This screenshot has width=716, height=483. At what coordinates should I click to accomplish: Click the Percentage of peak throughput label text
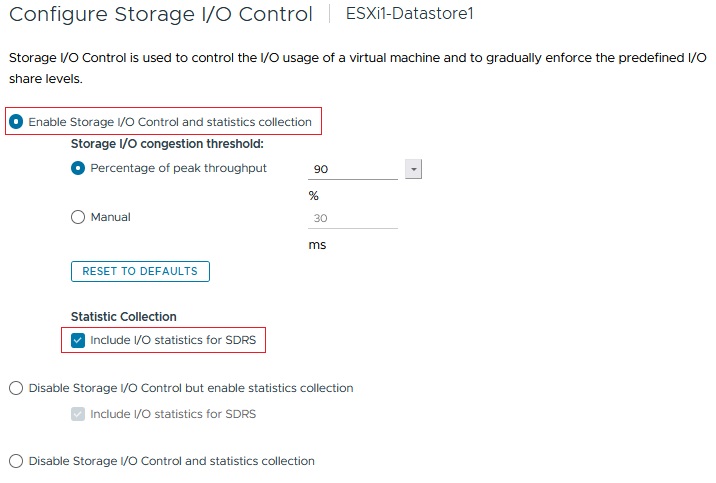pos(178,168)
